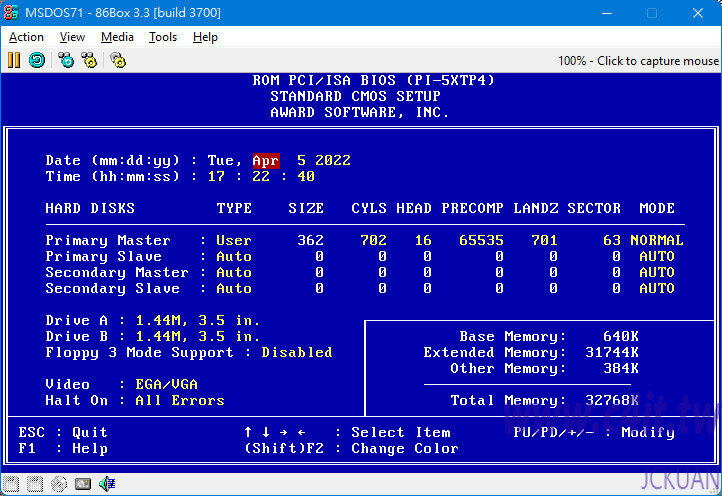Click the LANDZ column header

536,209
